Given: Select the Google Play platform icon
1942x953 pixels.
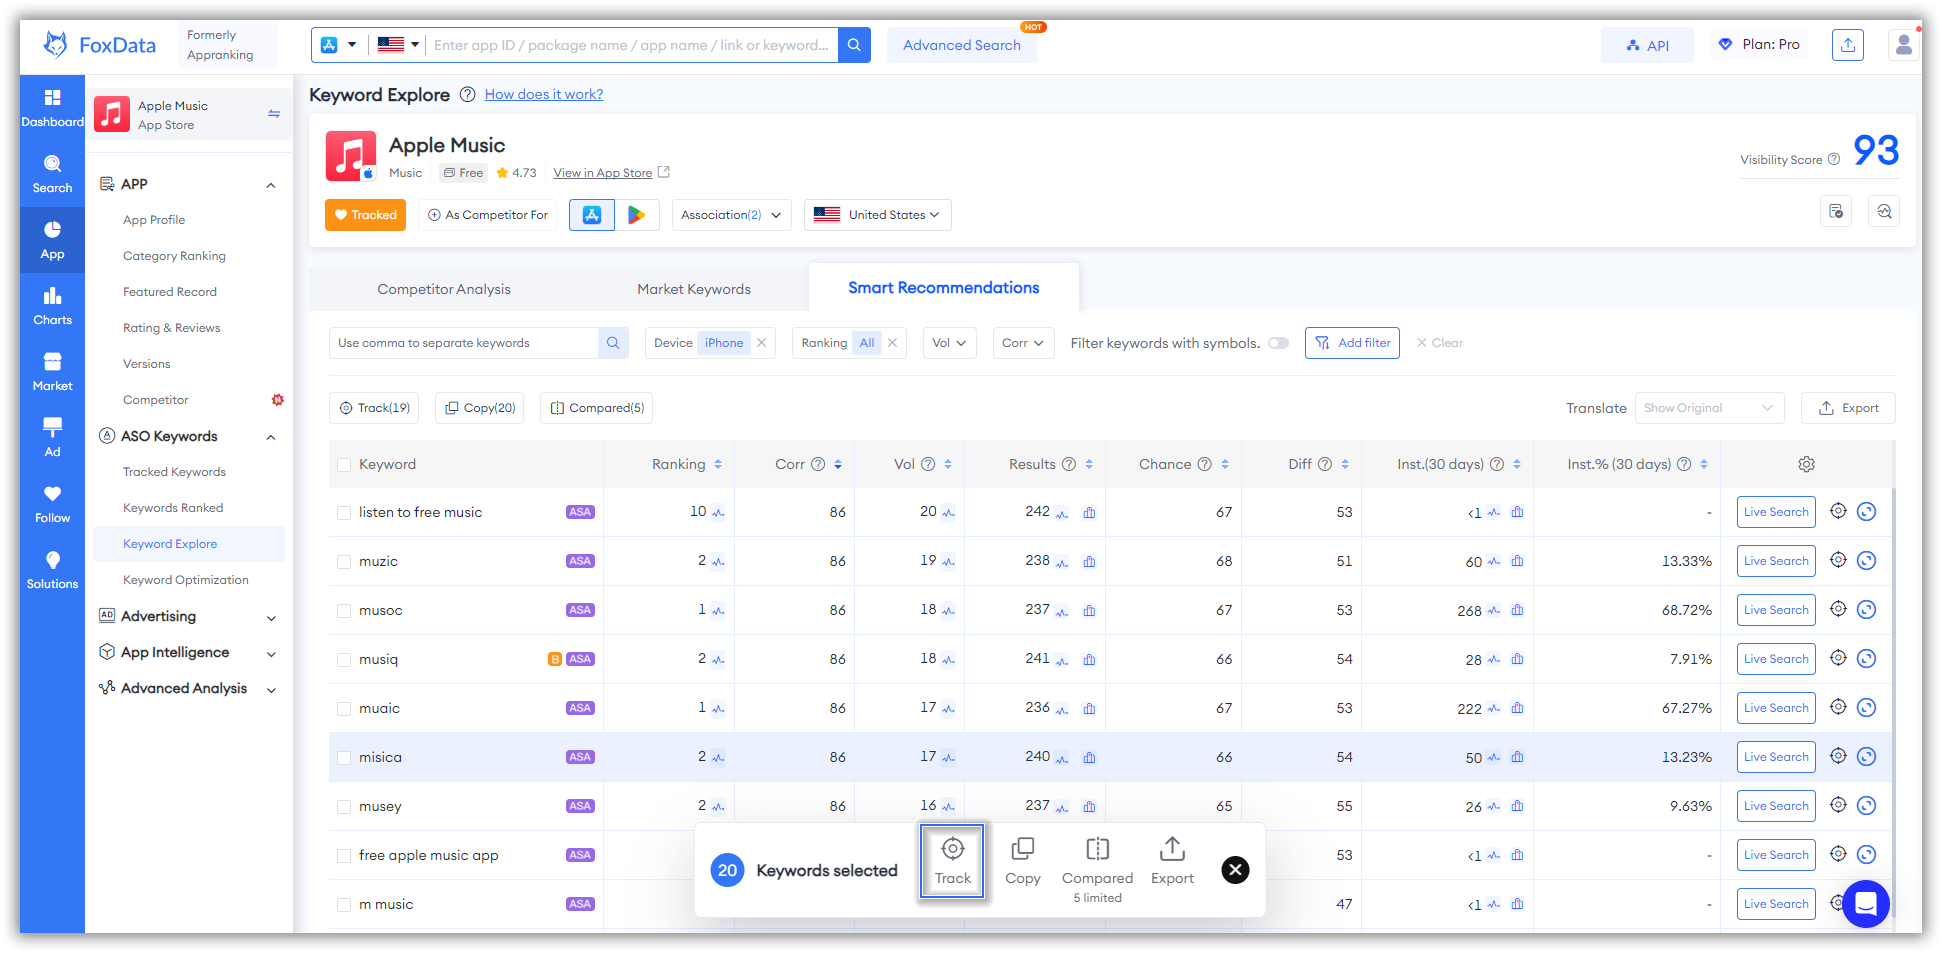Looking at the screenshot, I should tap(636, 215).
